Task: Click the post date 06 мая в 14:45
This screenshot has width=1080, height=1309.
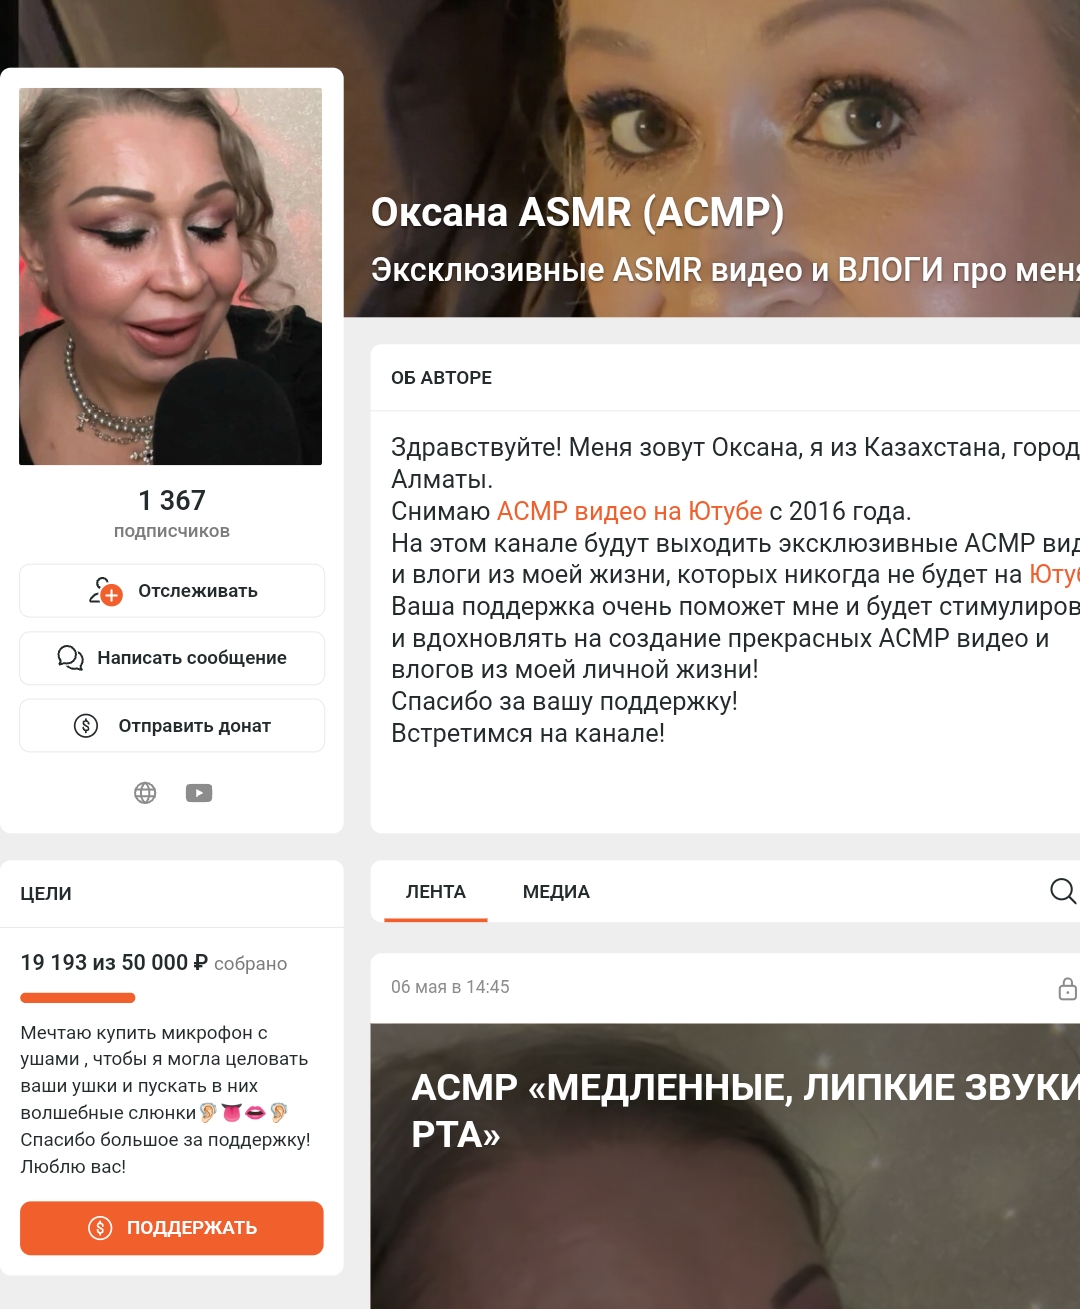Action: coord(450,987)
